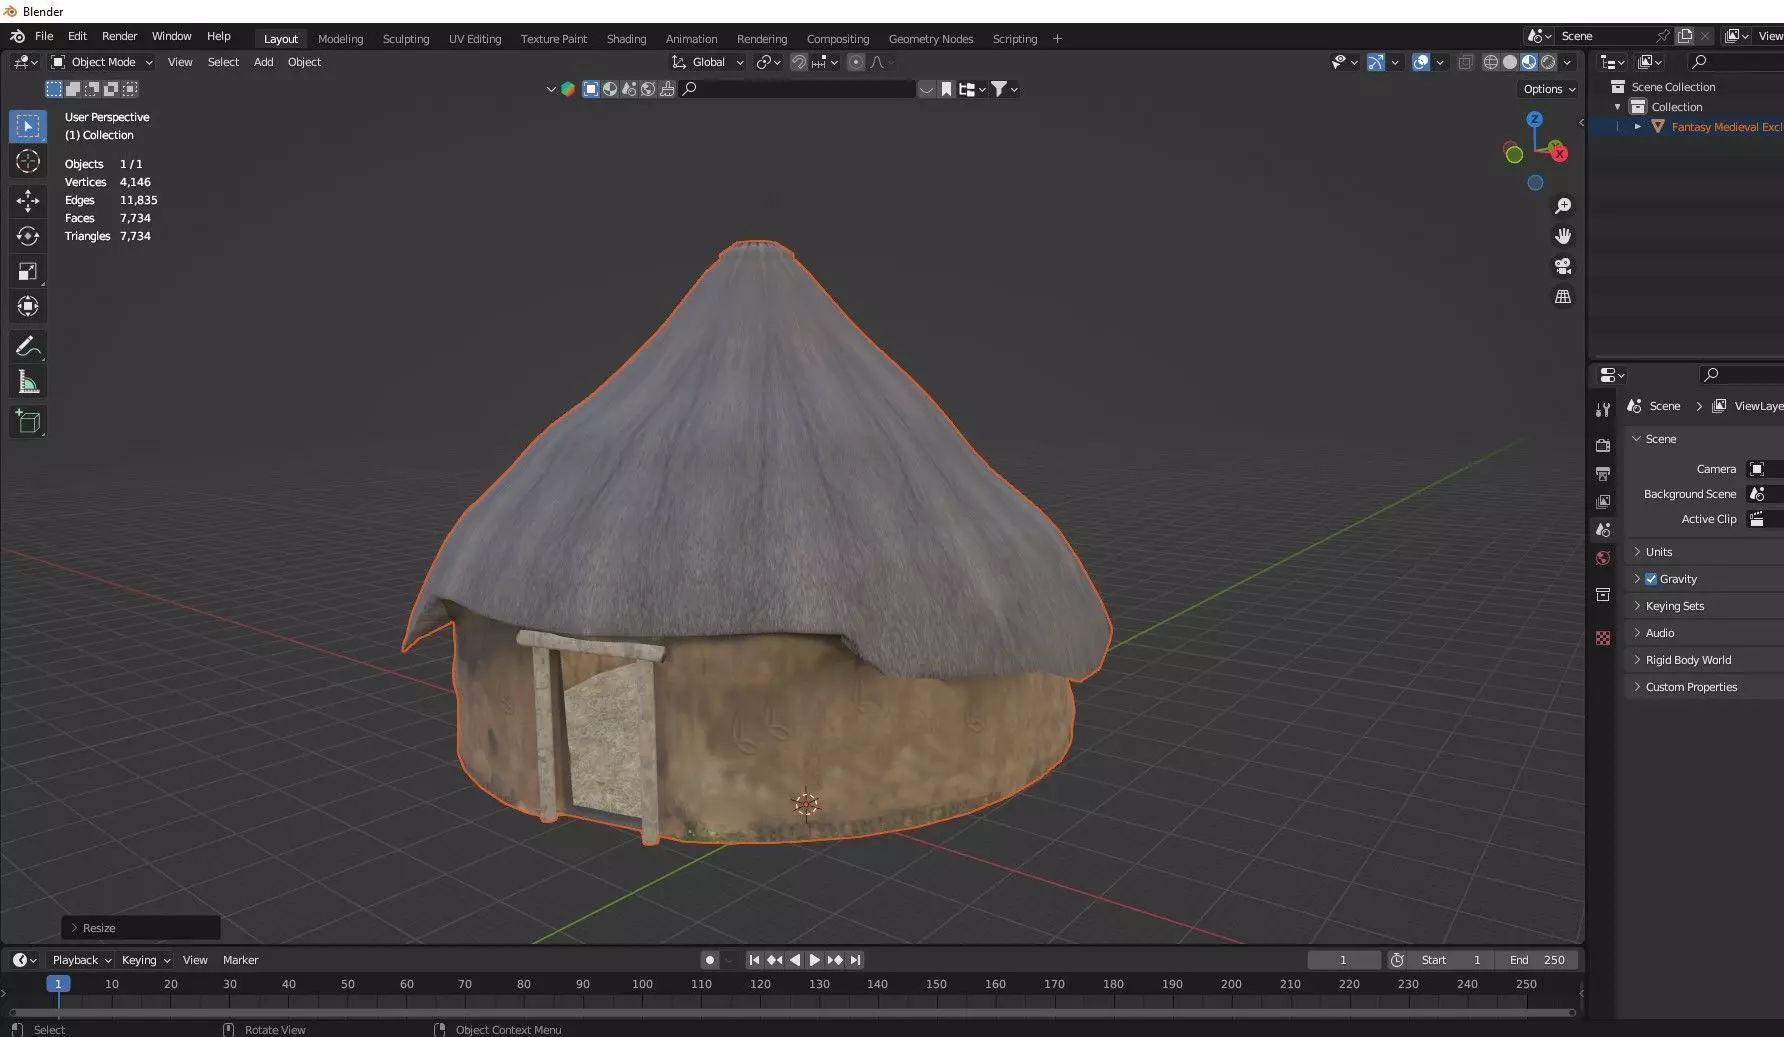Image resolution: width=1784 pixels, height=1037 pixels.
Task: Switch to the Shading workspace tab
Action: click(626, 39)
